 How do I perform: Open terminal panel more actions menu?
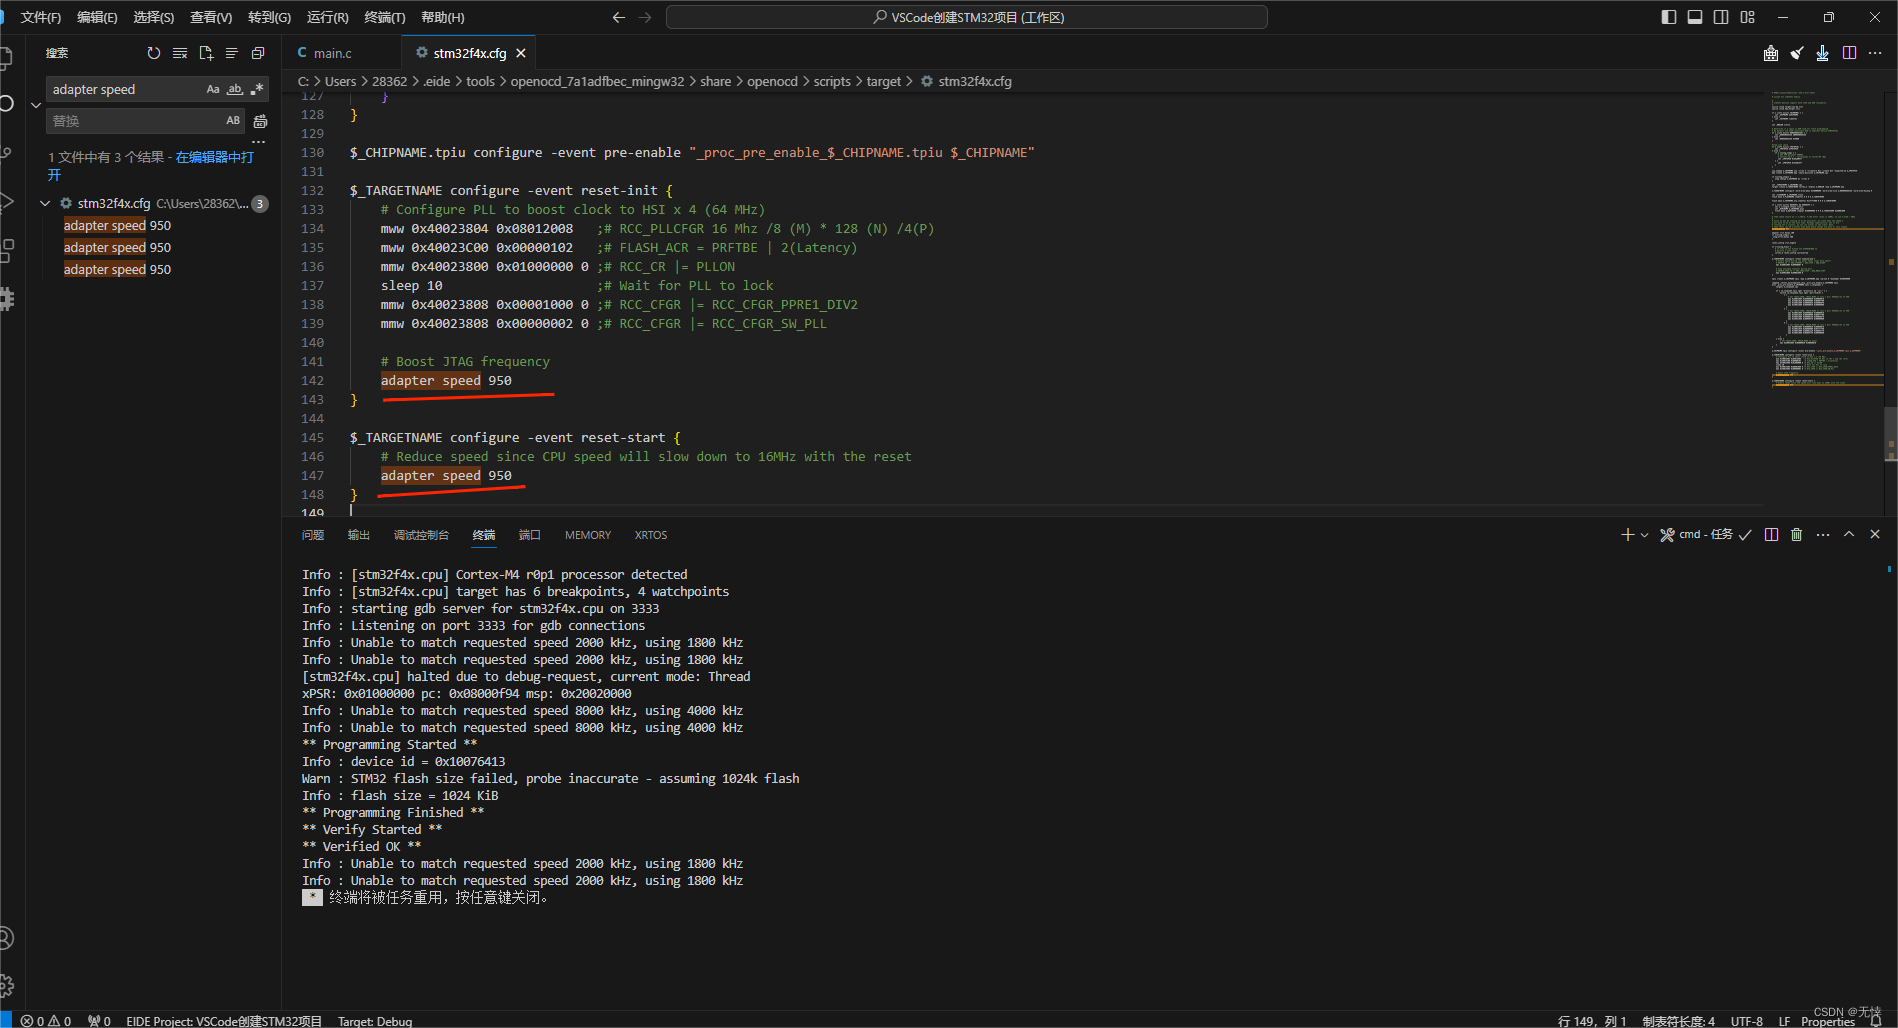(1823, 535)
